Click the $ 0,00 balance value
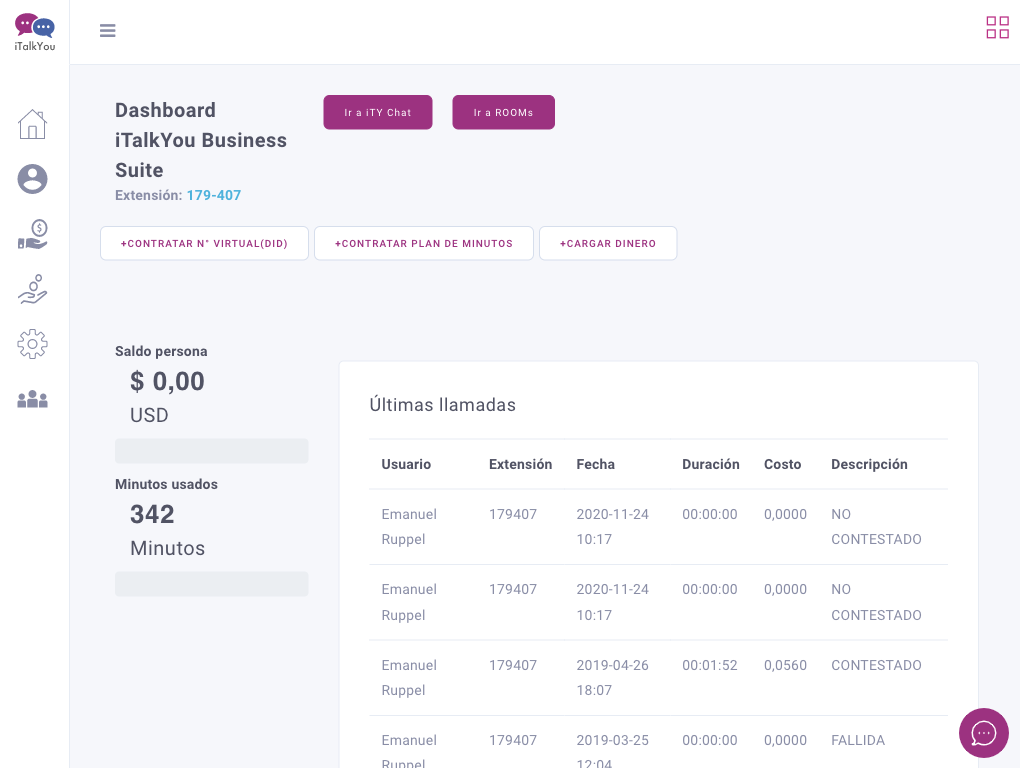Image resolution: width=1020 pixels, height=768 pixels. [x=167, y=381]
